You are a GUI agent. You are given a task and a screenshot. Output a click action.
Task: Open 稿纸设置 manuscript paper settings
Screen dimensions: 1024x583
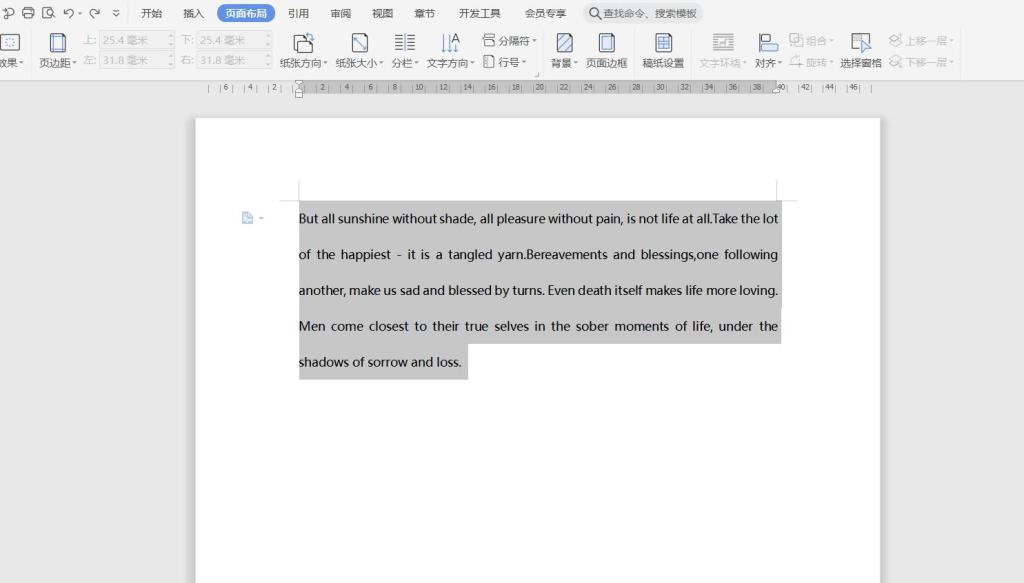[663, 50]
